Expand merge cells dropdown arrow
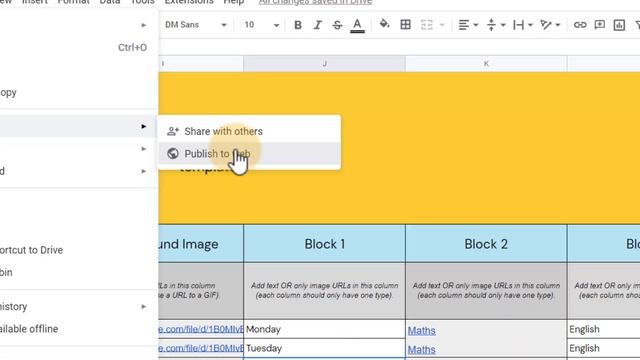Screen dimensions: 640x360 tap(442, 25)
